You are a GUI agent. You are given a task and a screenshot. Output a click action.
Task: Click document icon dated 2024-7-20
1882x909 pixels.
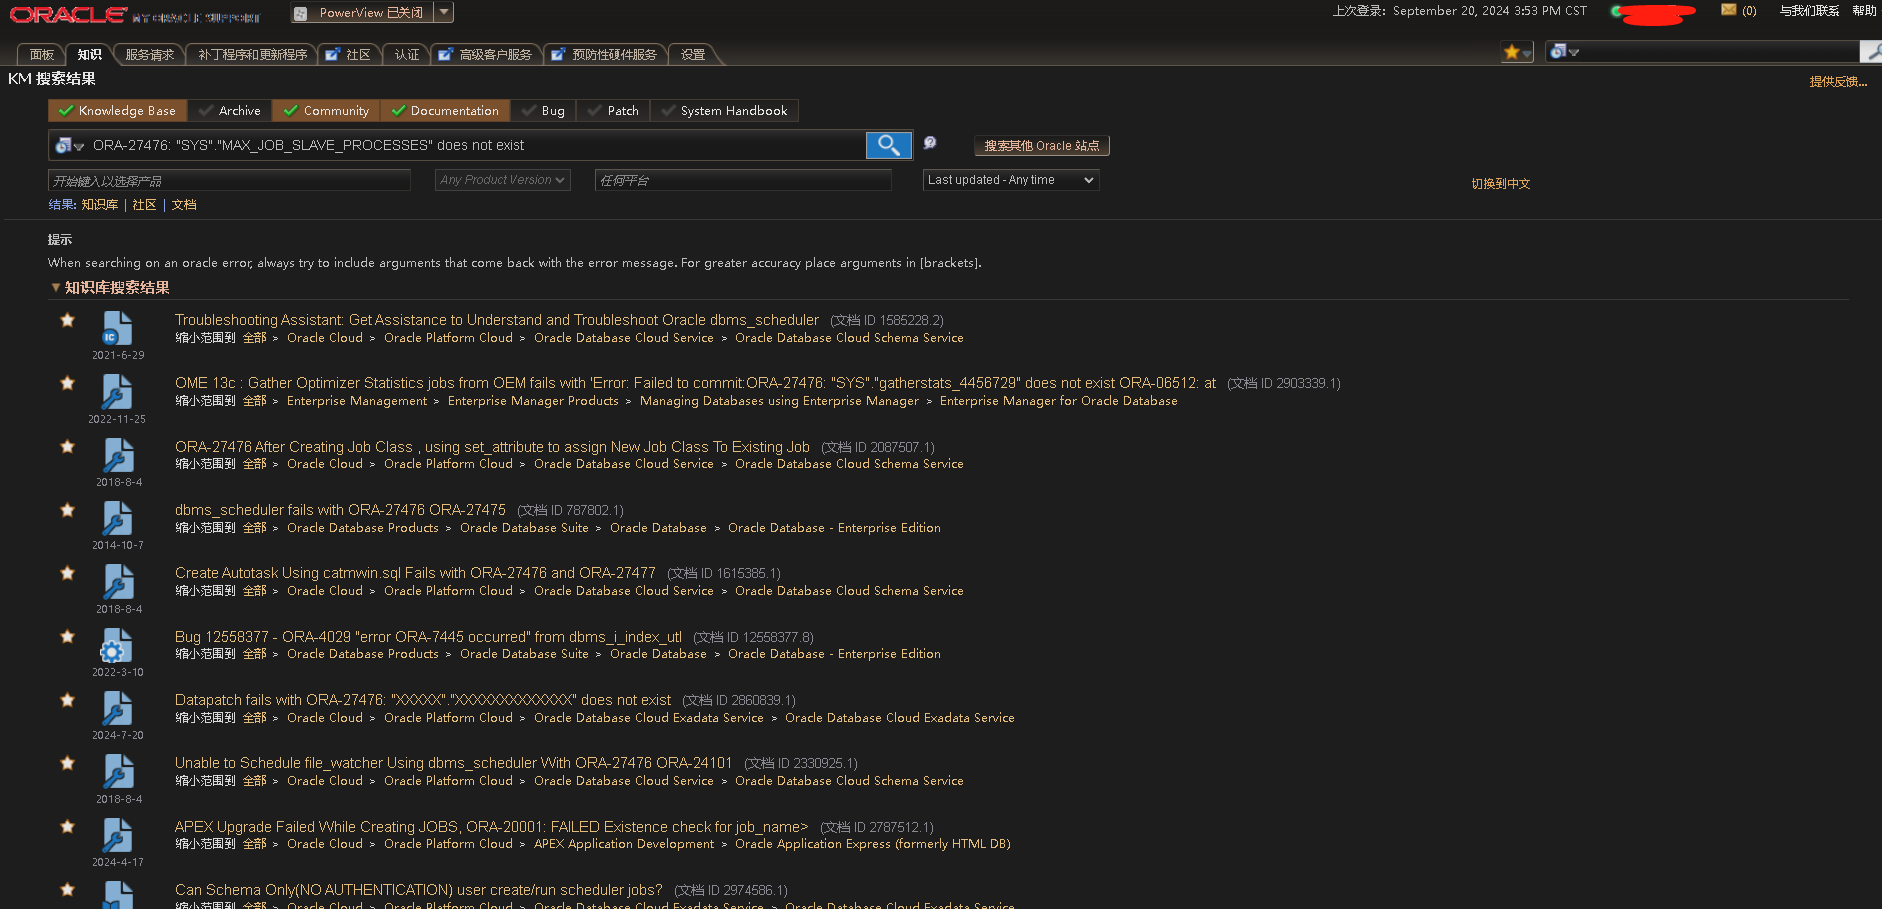click(117, 709)
